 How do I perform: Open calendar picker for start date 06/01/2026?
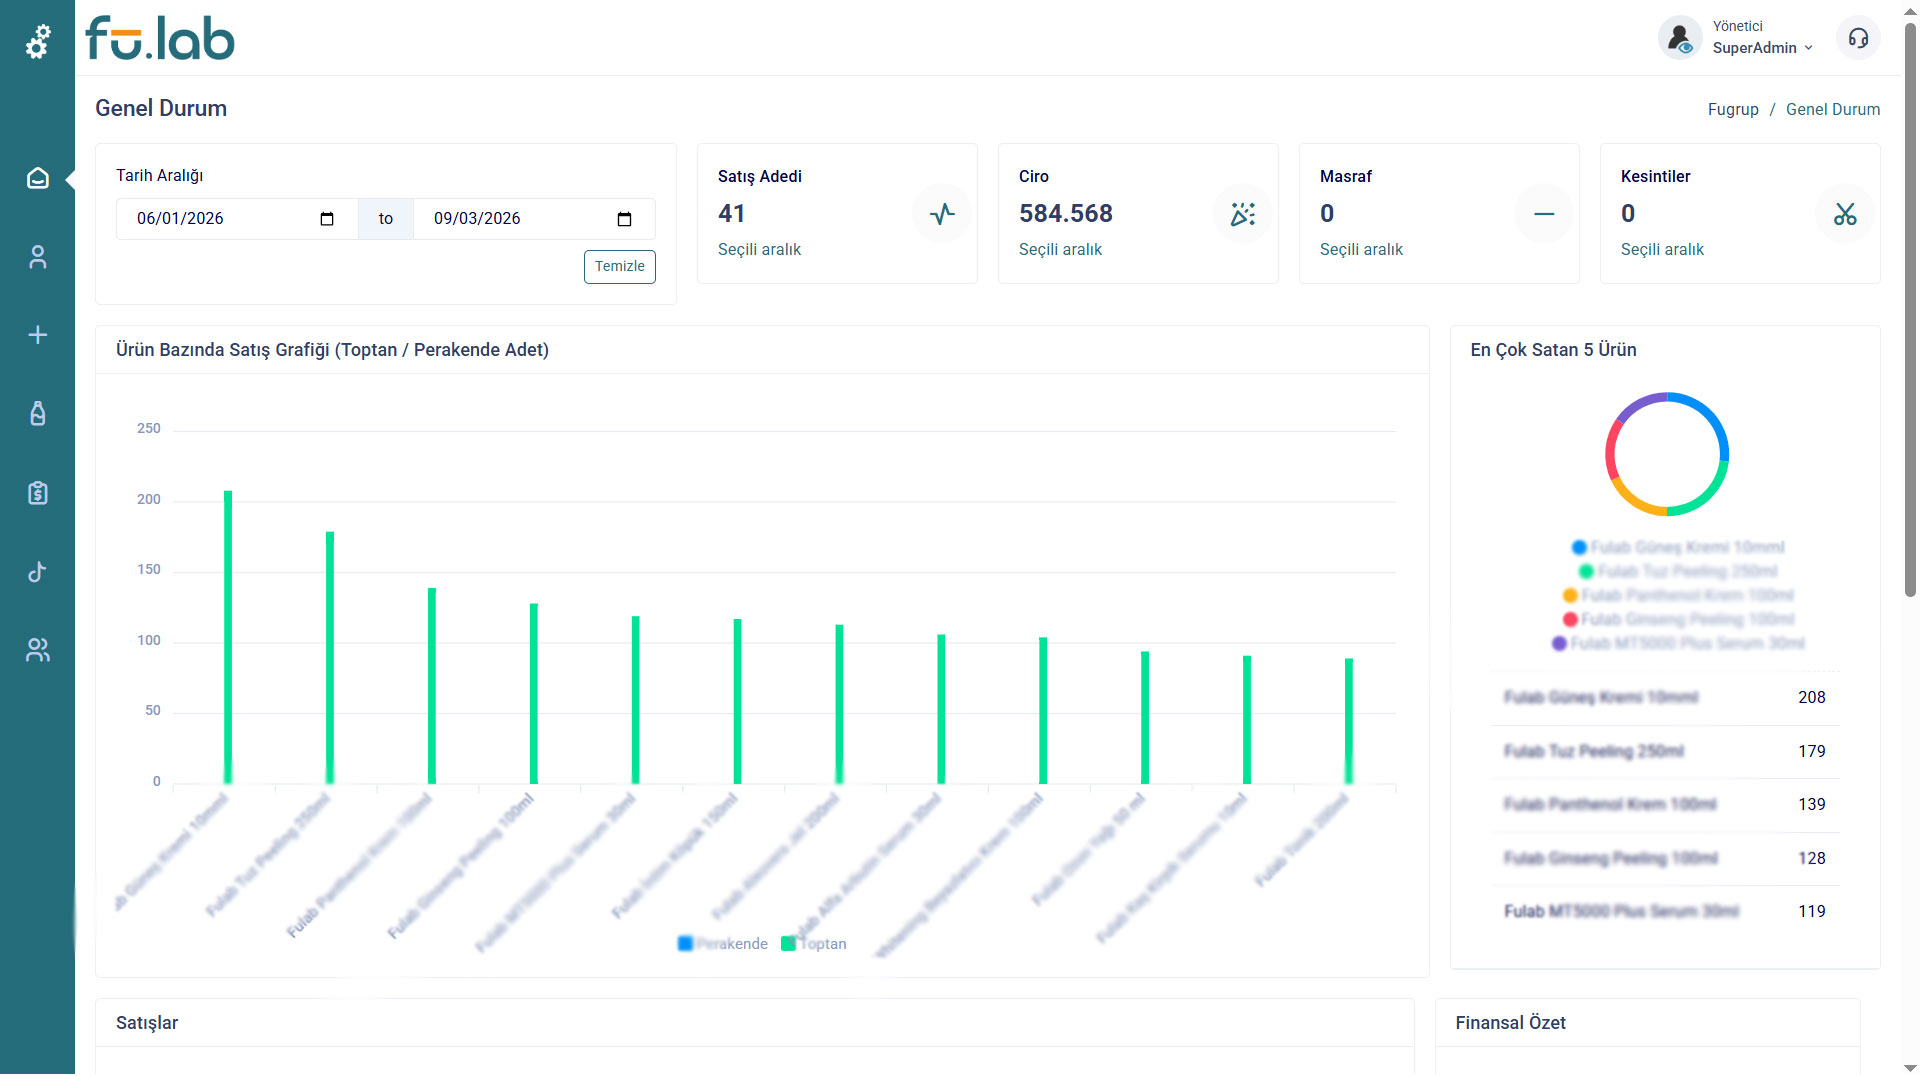tap(327, 219)
